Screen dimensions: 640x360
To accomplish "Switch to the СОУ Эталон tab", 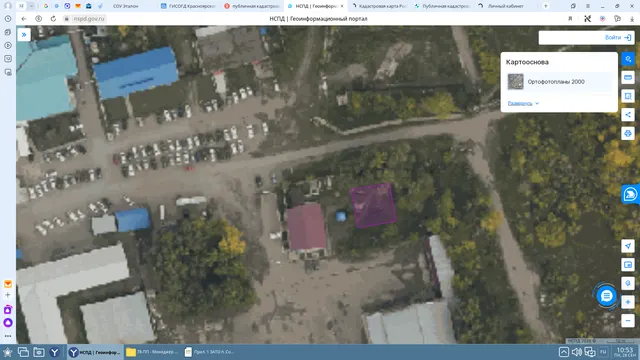I will (125, 6).
